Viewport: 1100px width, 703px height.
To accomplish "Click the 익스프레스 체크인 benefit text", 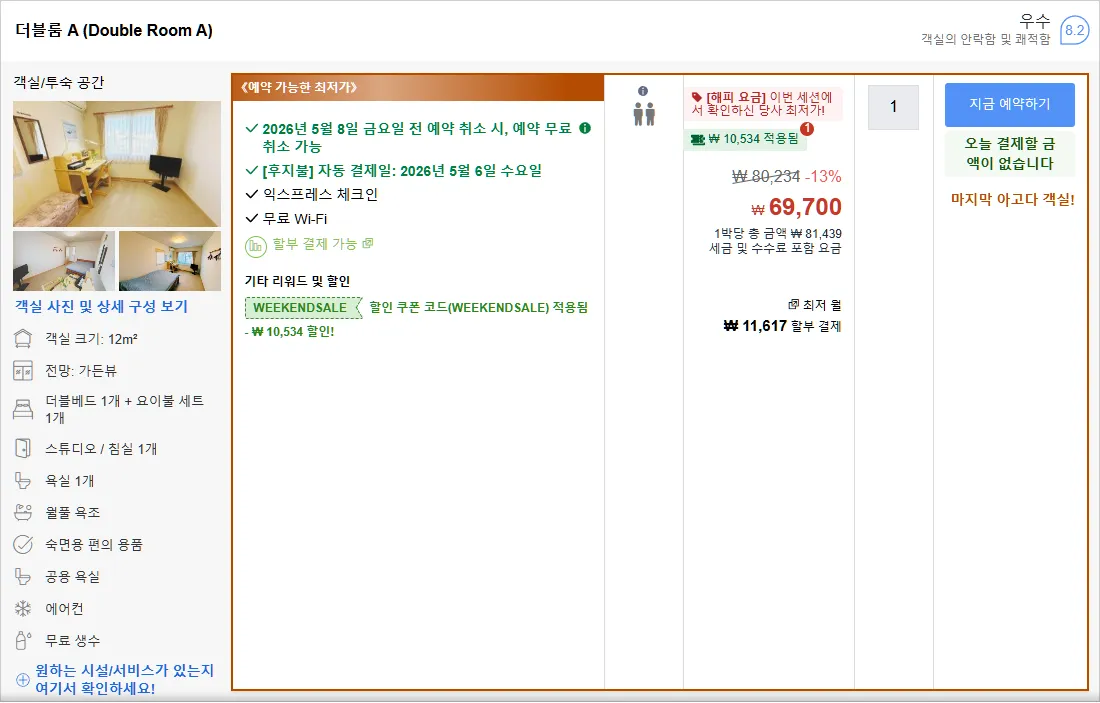I will pos(320,194).
